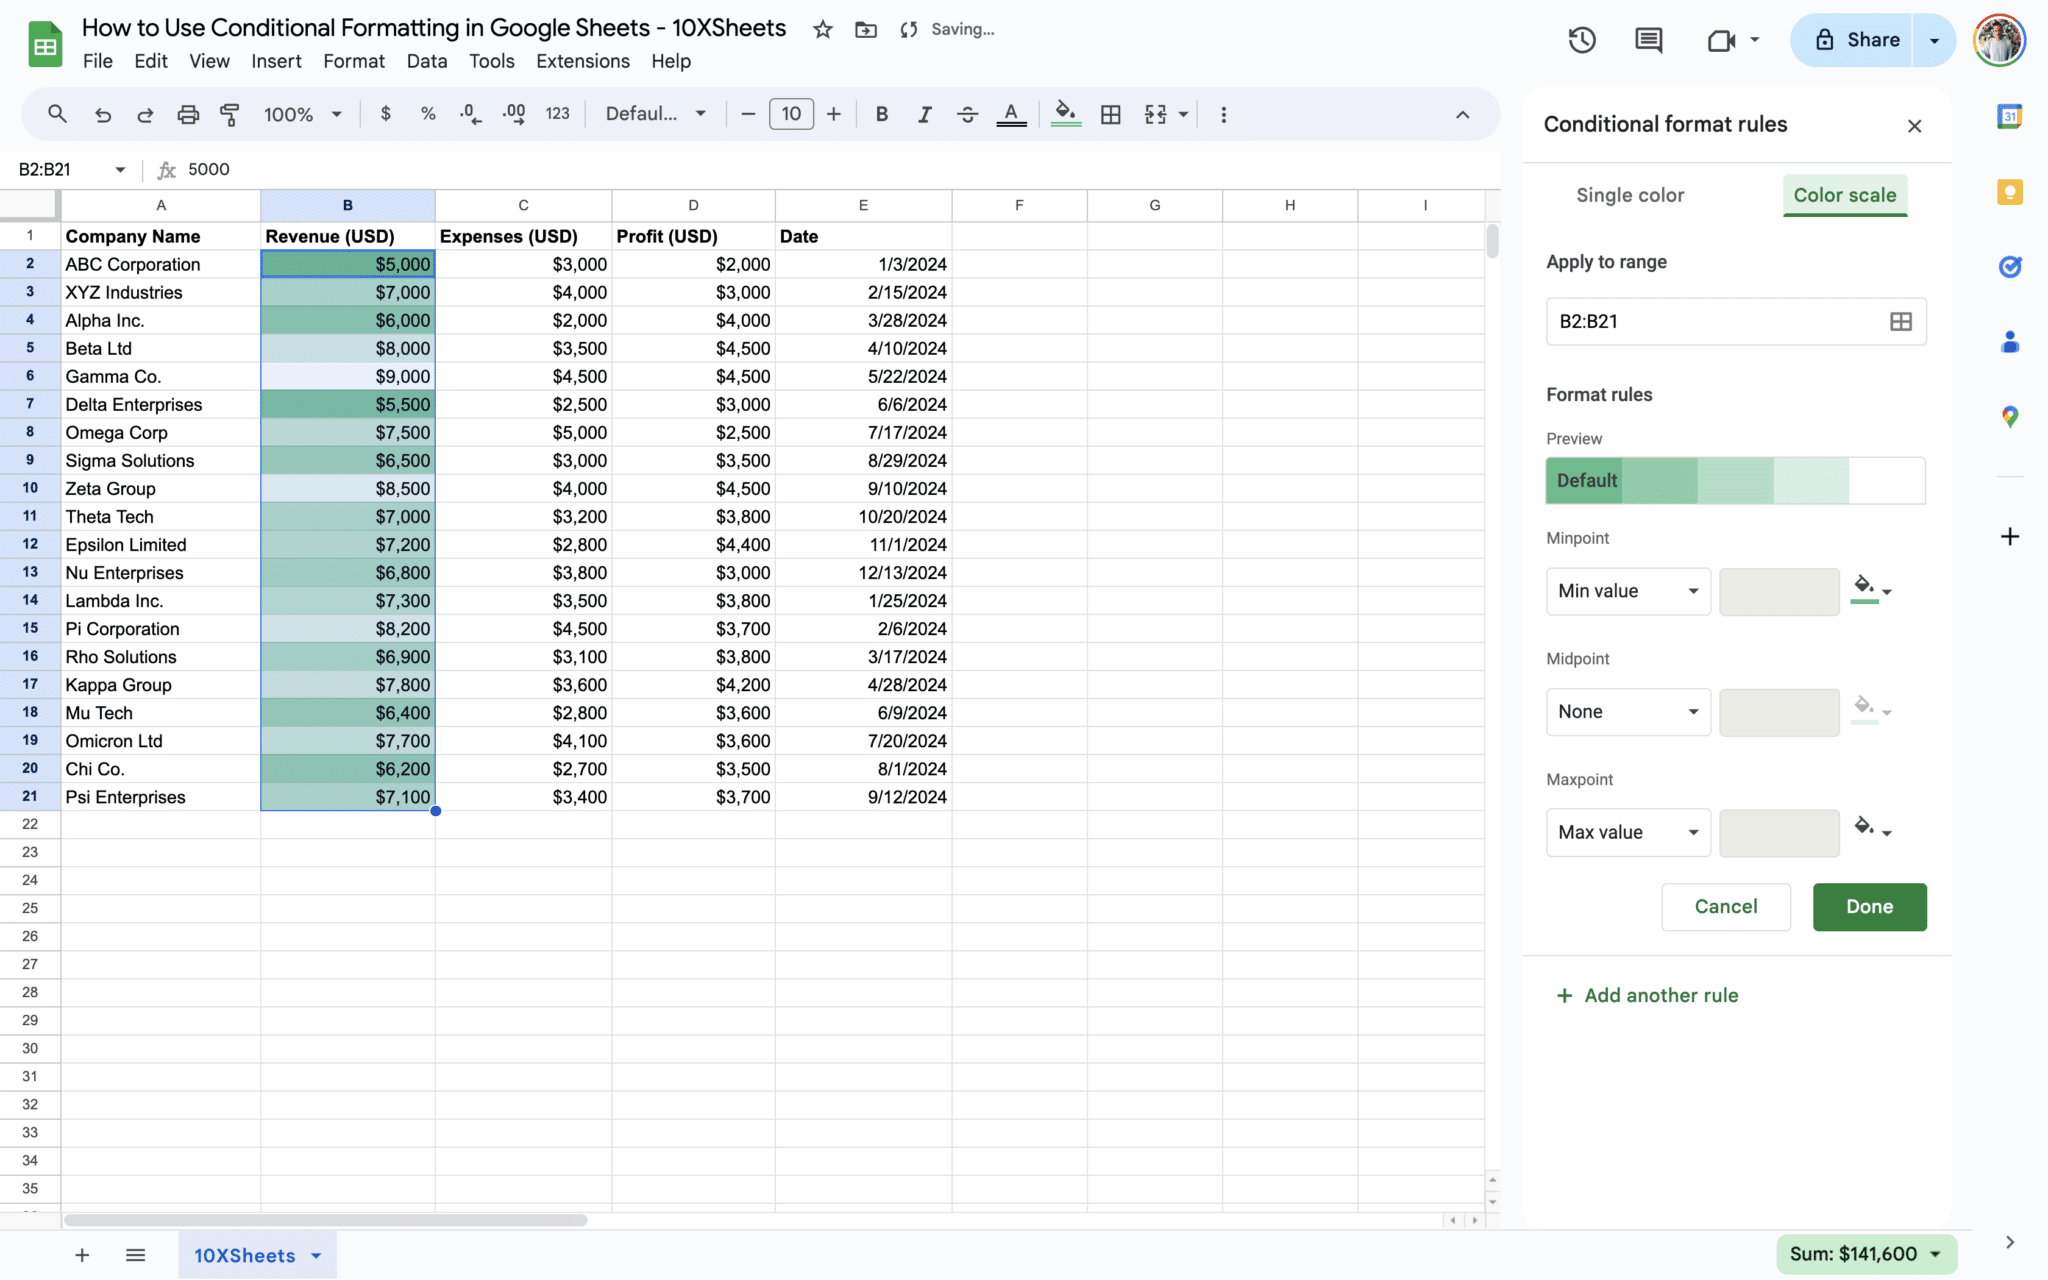Open the Default preview color scale

point(1735,481)
